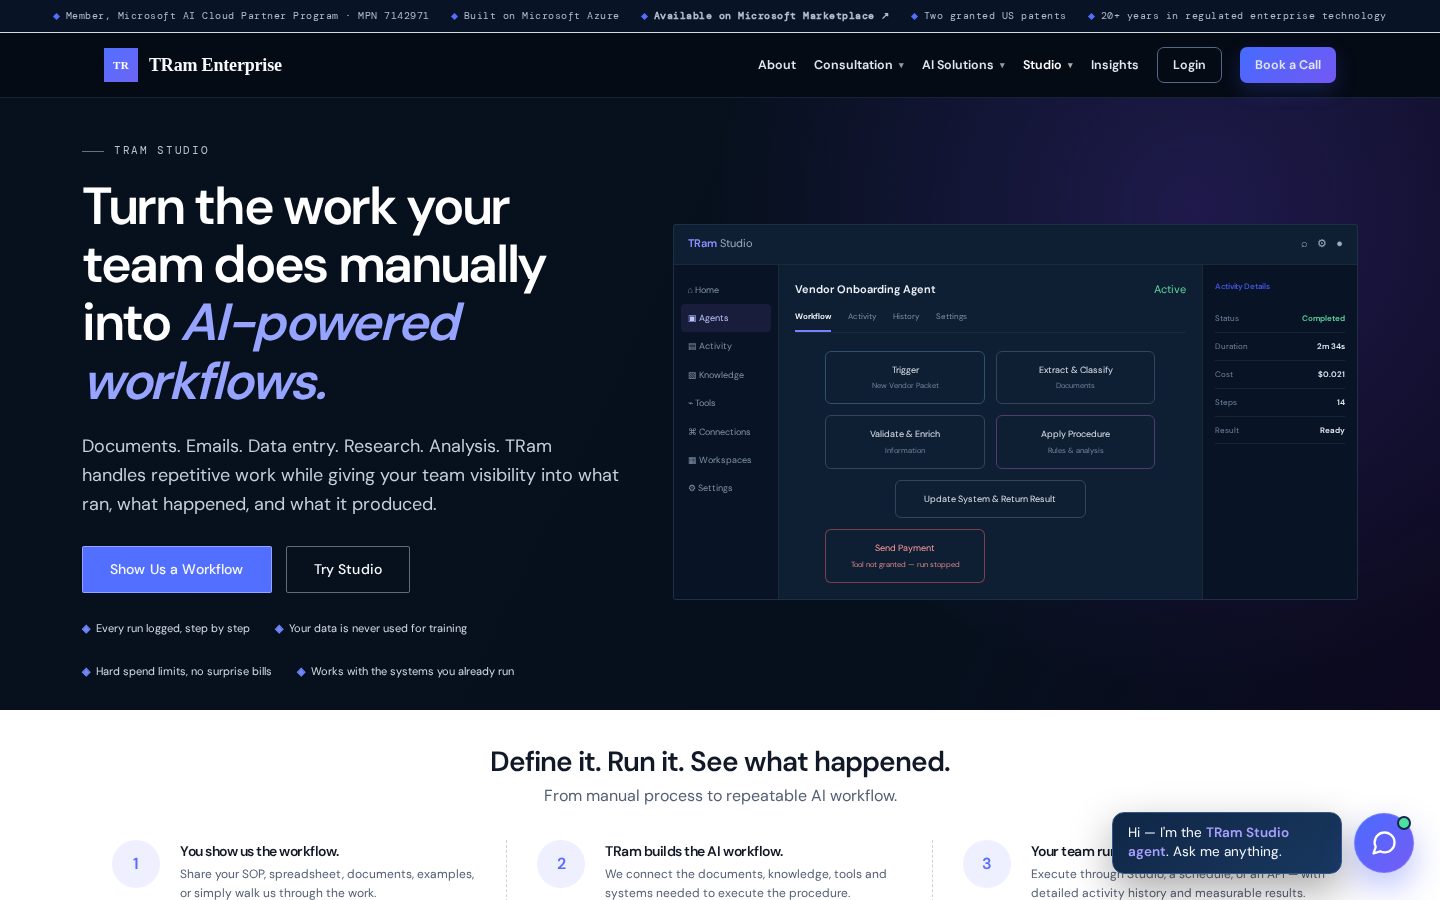Screen dimensions: 1440x900
Task: Select Agents in Studio sidebar
Action: (x=726, y=318)
